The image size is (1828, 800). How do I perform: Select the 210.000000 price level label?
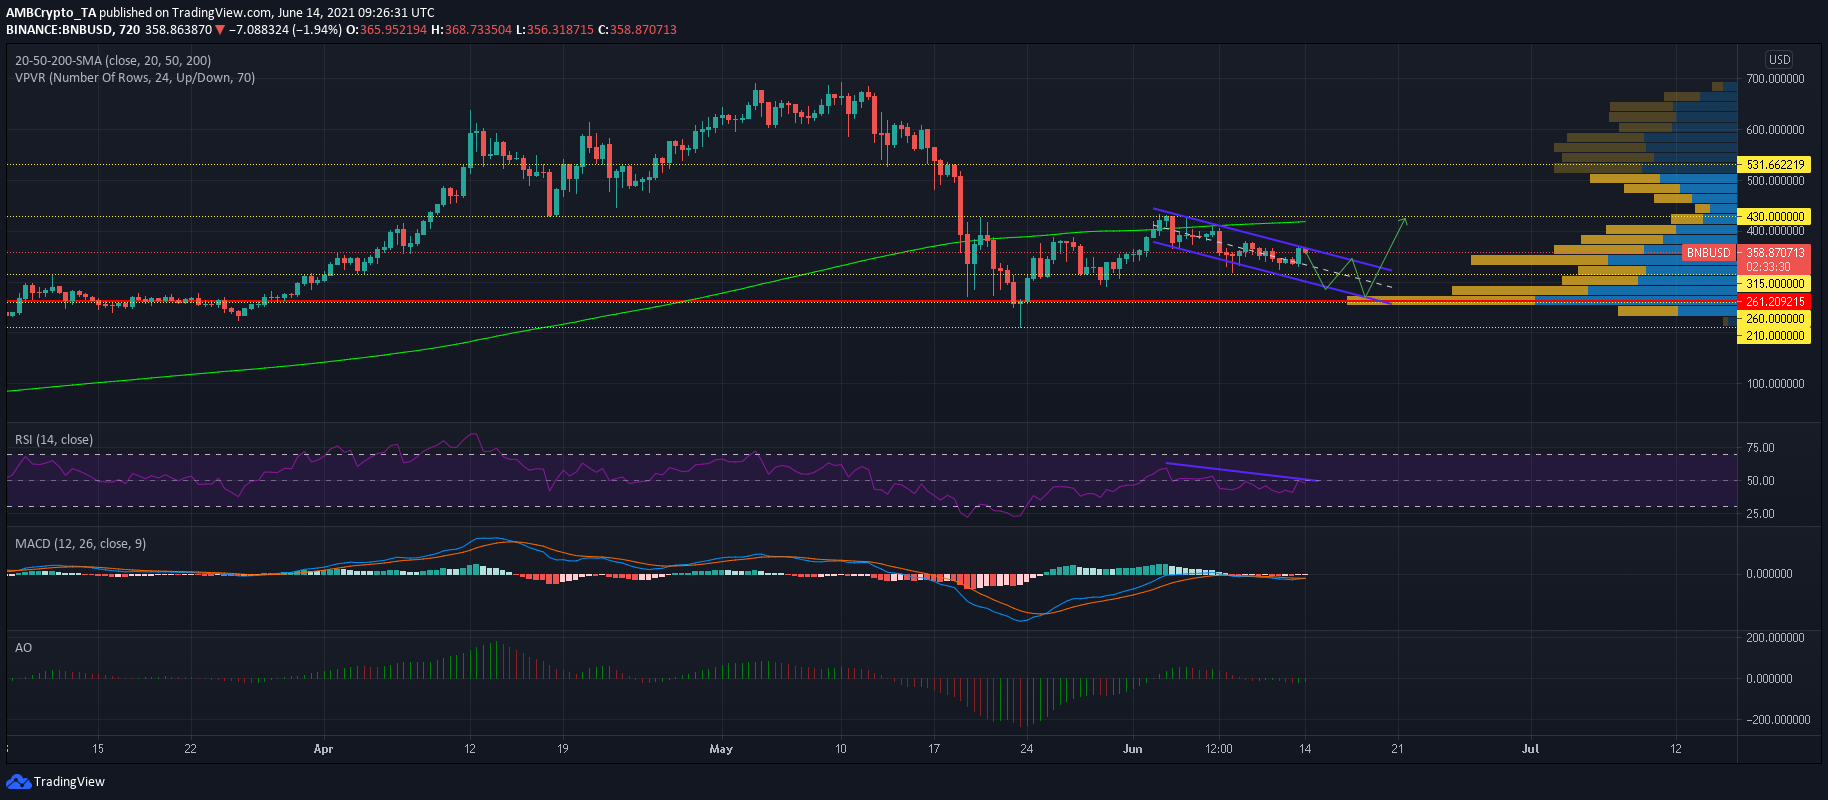pyautogui.click(x=1775, y=336)
